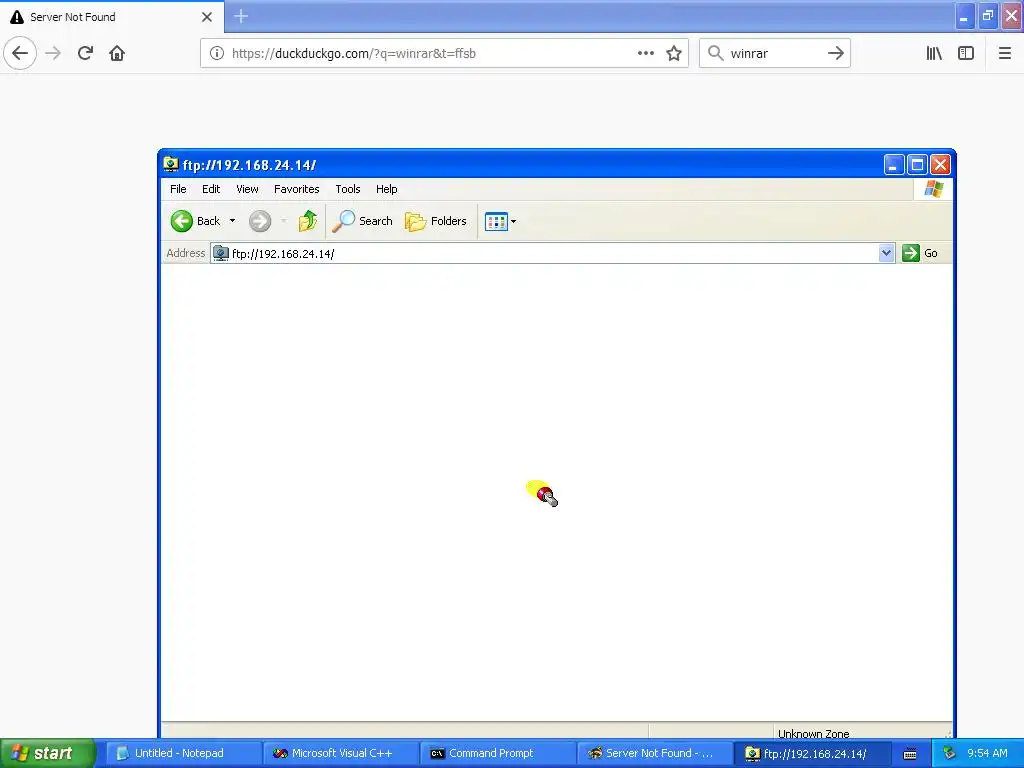Close the Server Not Found tab

click(x=207, y=17)
